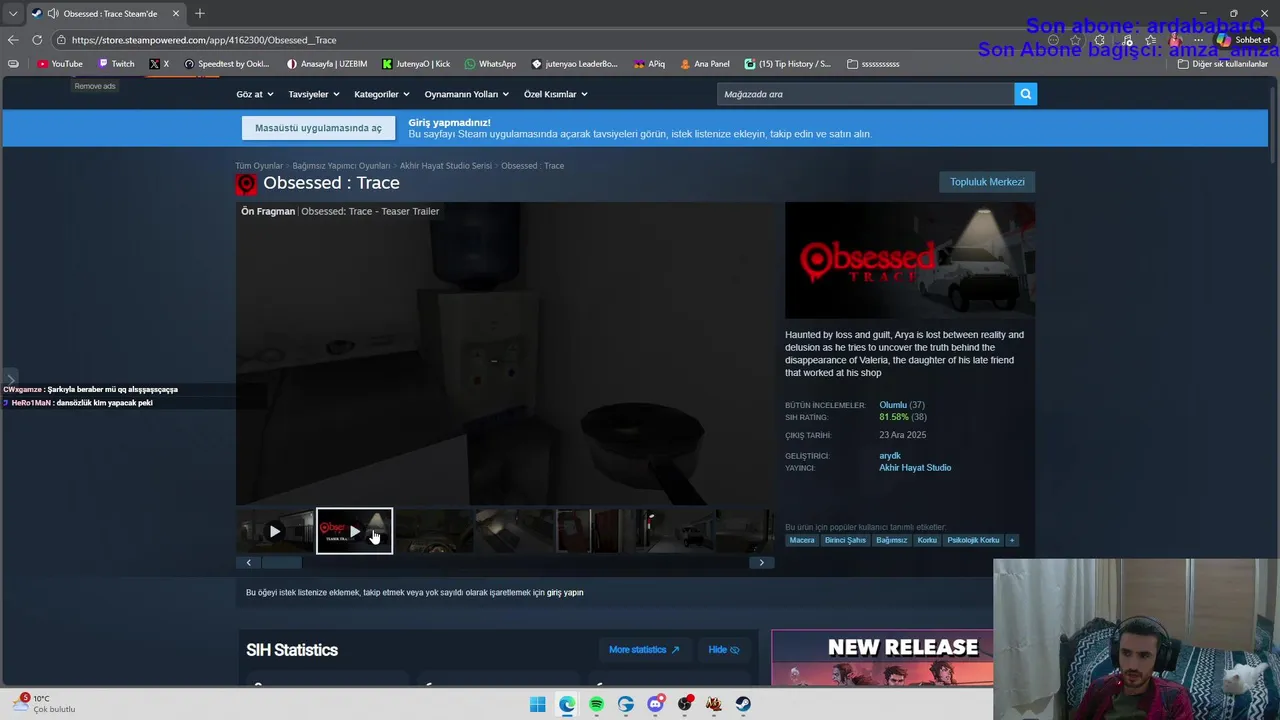
Task: Open Spotify from the taskbar
Action: coord(596,704)
